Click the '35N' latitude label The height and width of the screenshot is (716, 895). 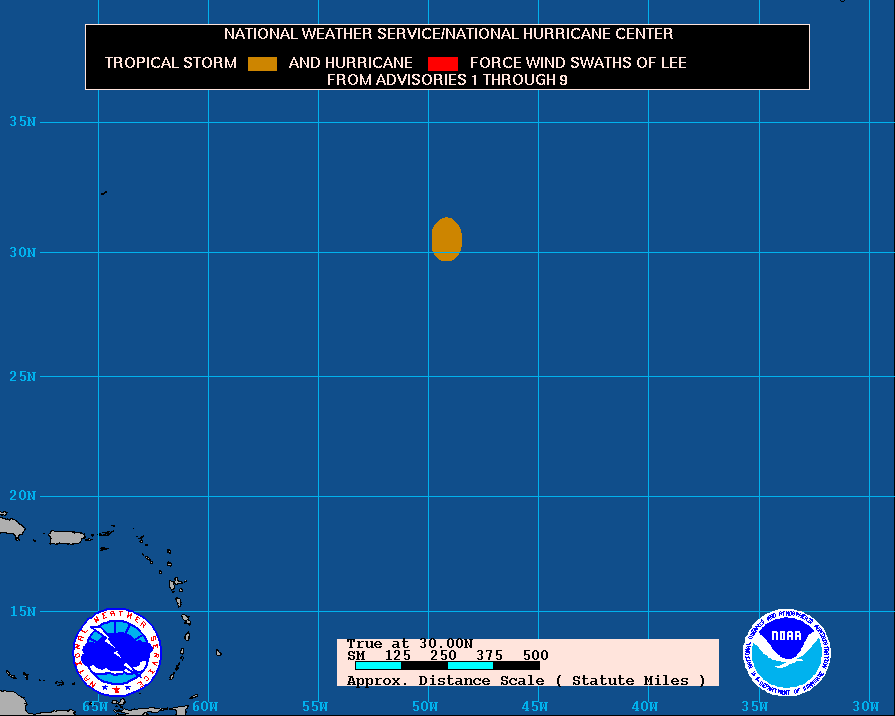(x=23, y=122)
